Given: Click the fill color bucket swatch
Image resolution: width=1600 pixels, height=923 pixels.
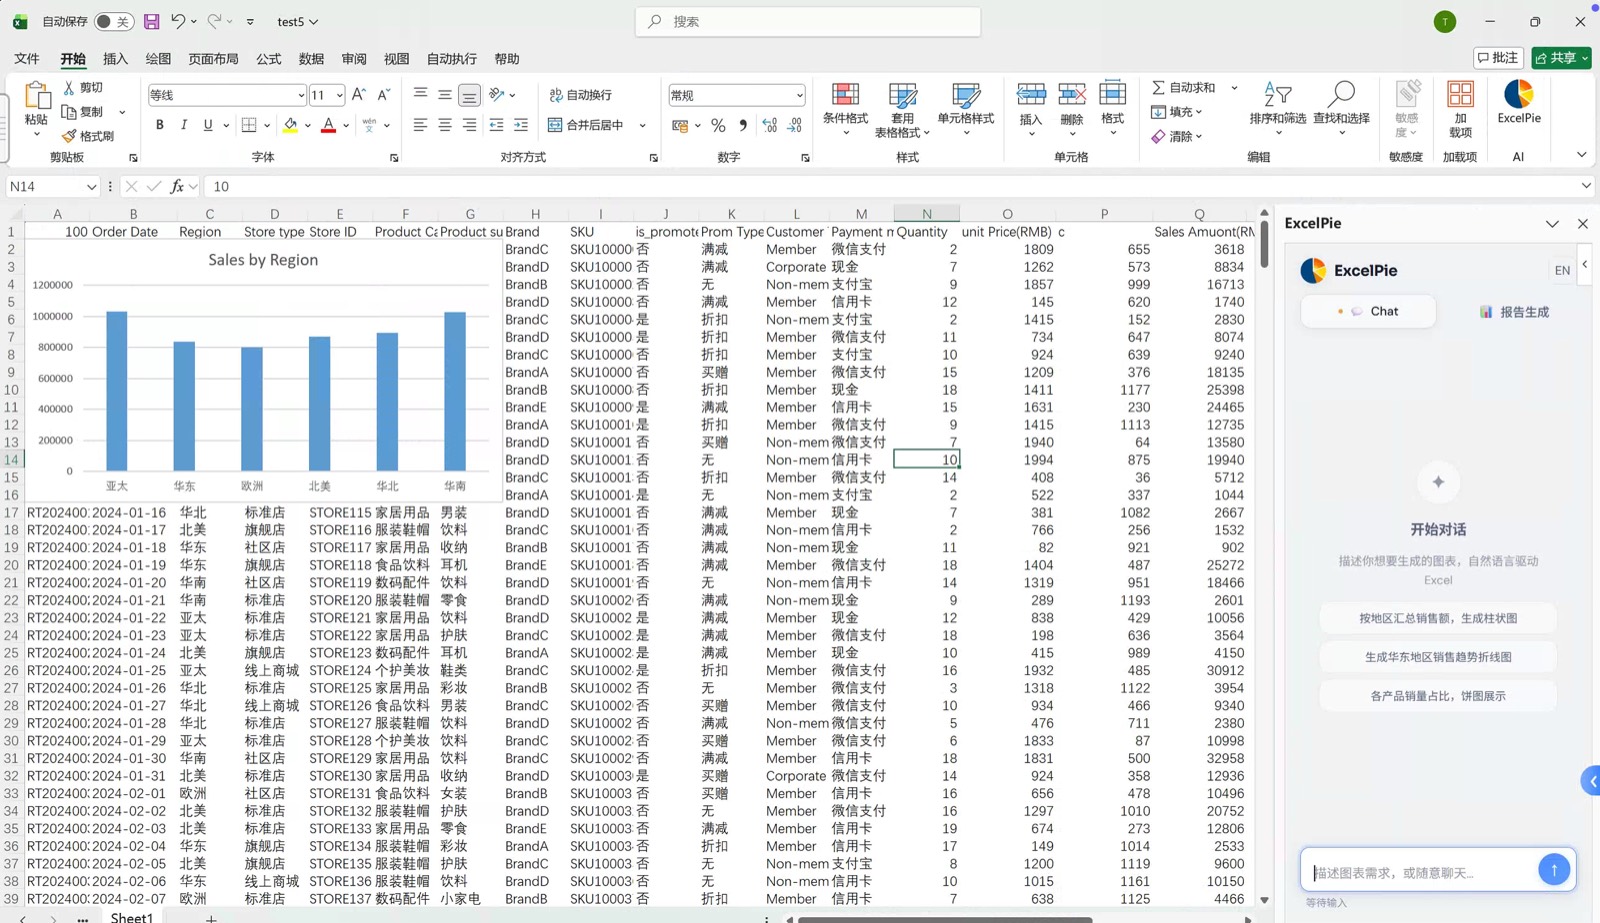Looking at the screenshot, I should coord(290,125).
